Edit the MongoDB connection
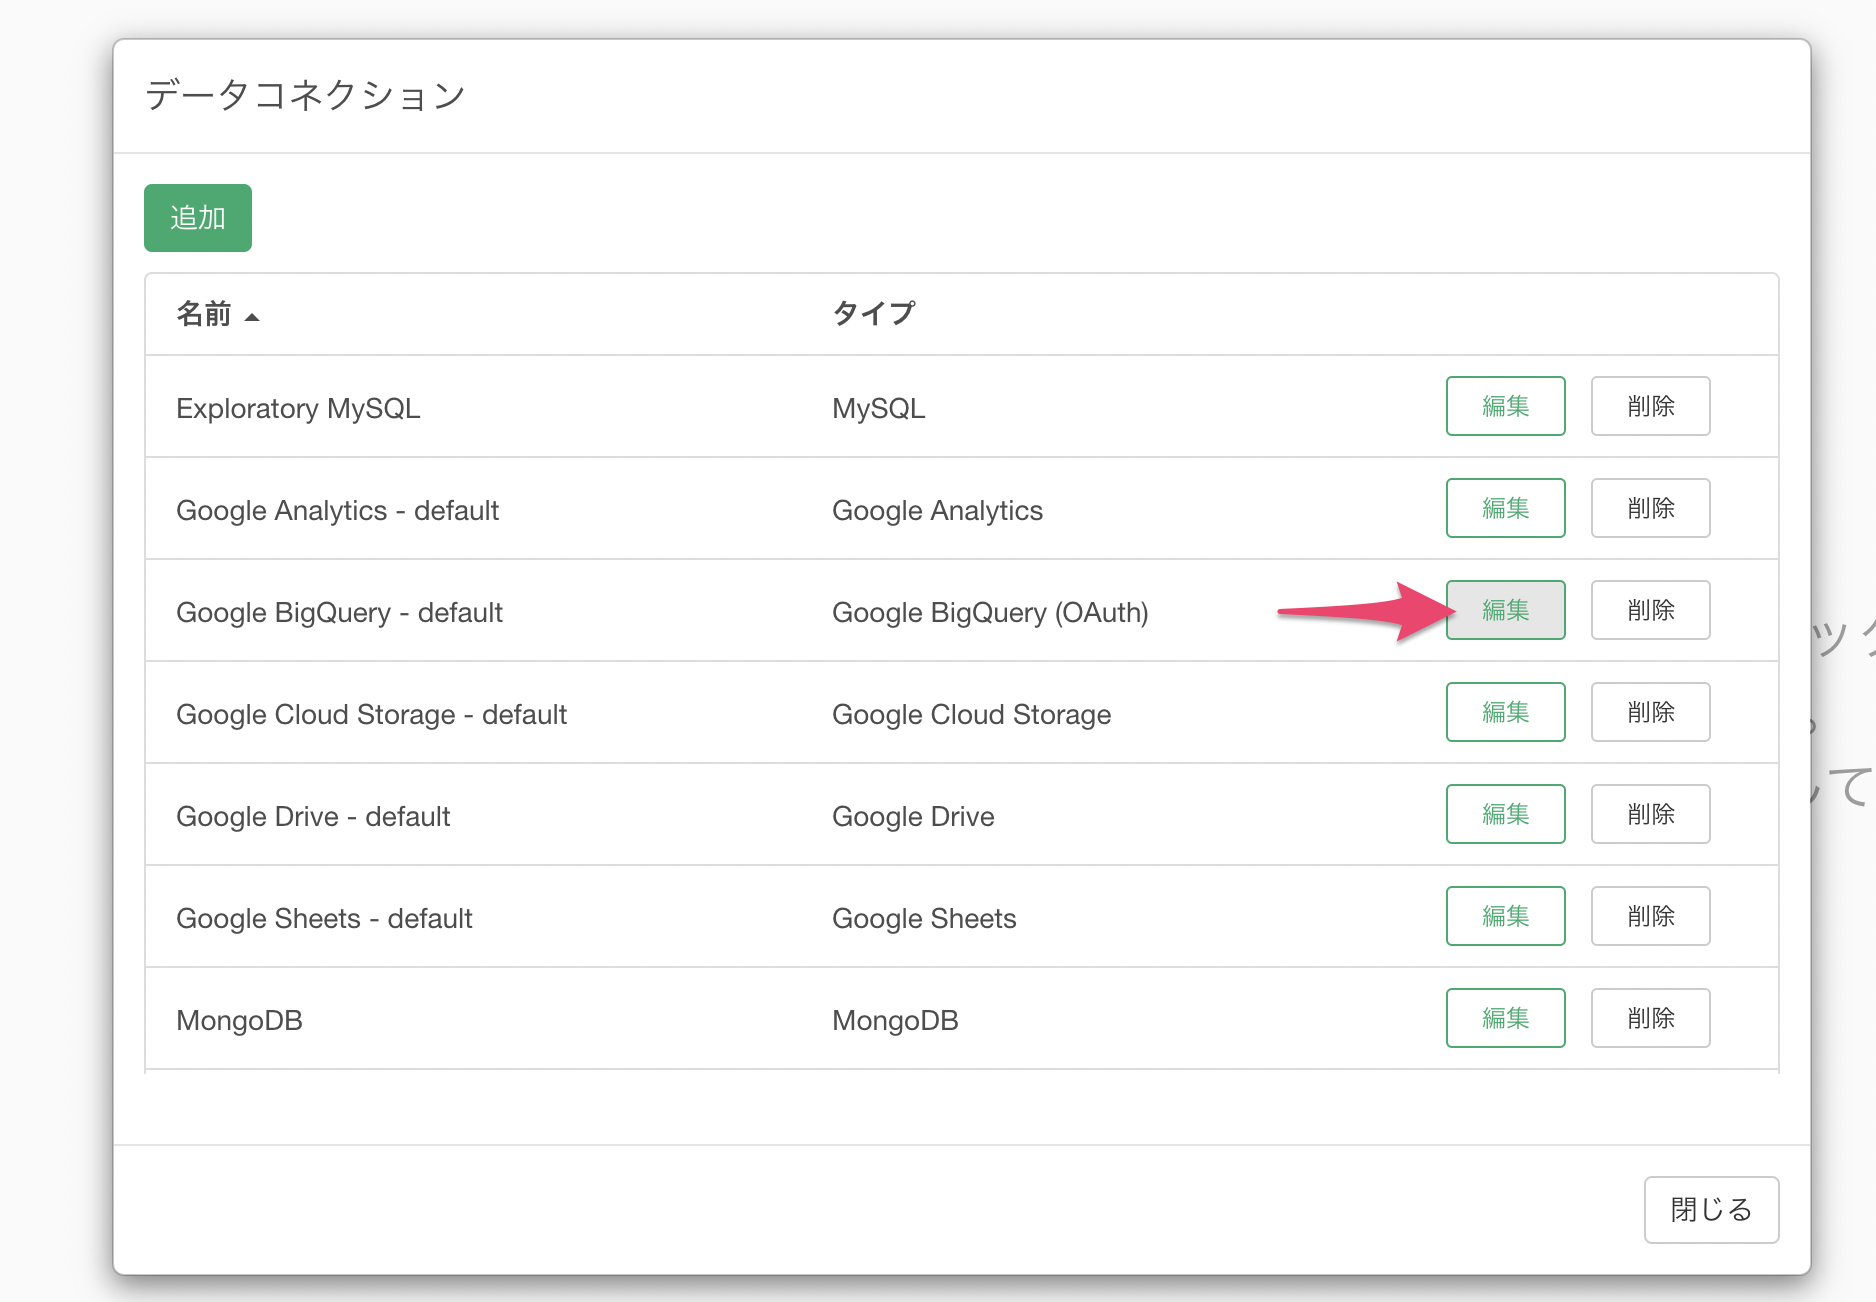Viewport: 1876px width, 1302px height. pyautogui.click(x=1505, y=1018)
